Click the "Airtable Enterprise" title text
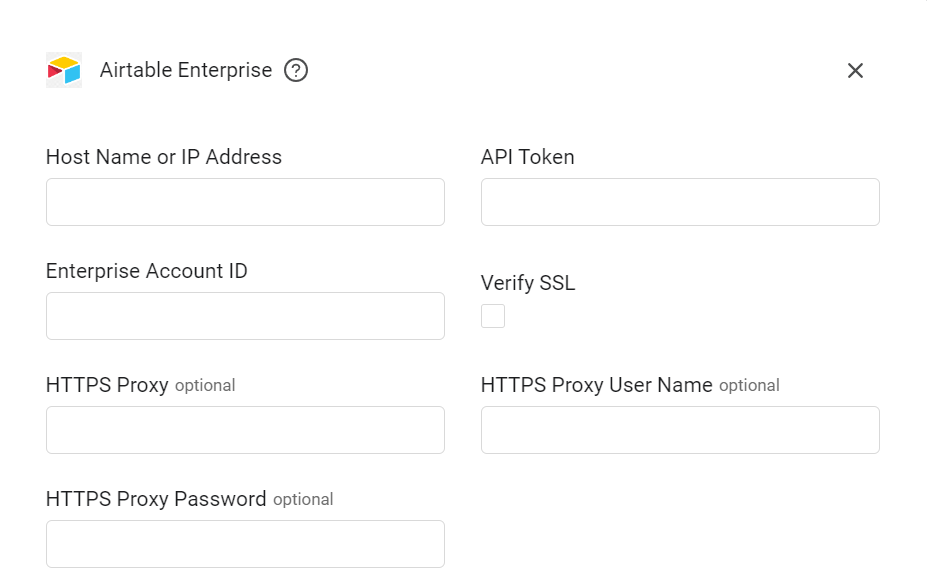 coord(186,70)
